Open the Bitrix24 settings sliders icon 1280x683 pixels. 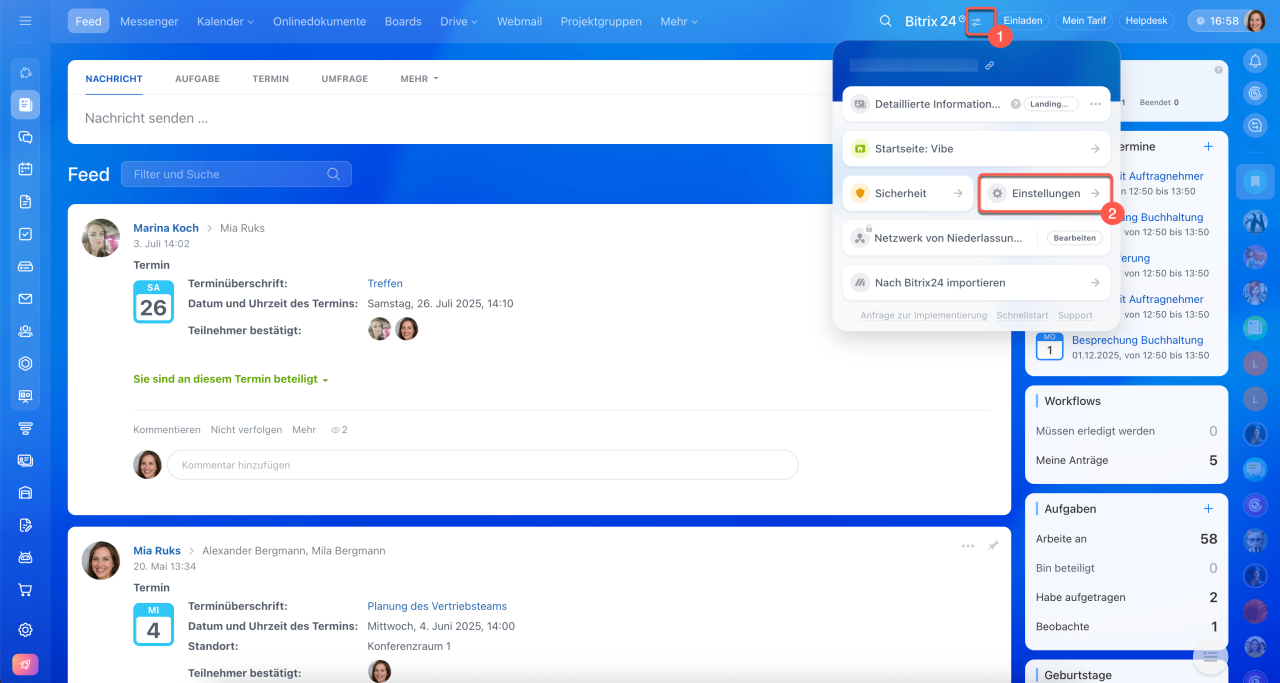tap(977, 21)
